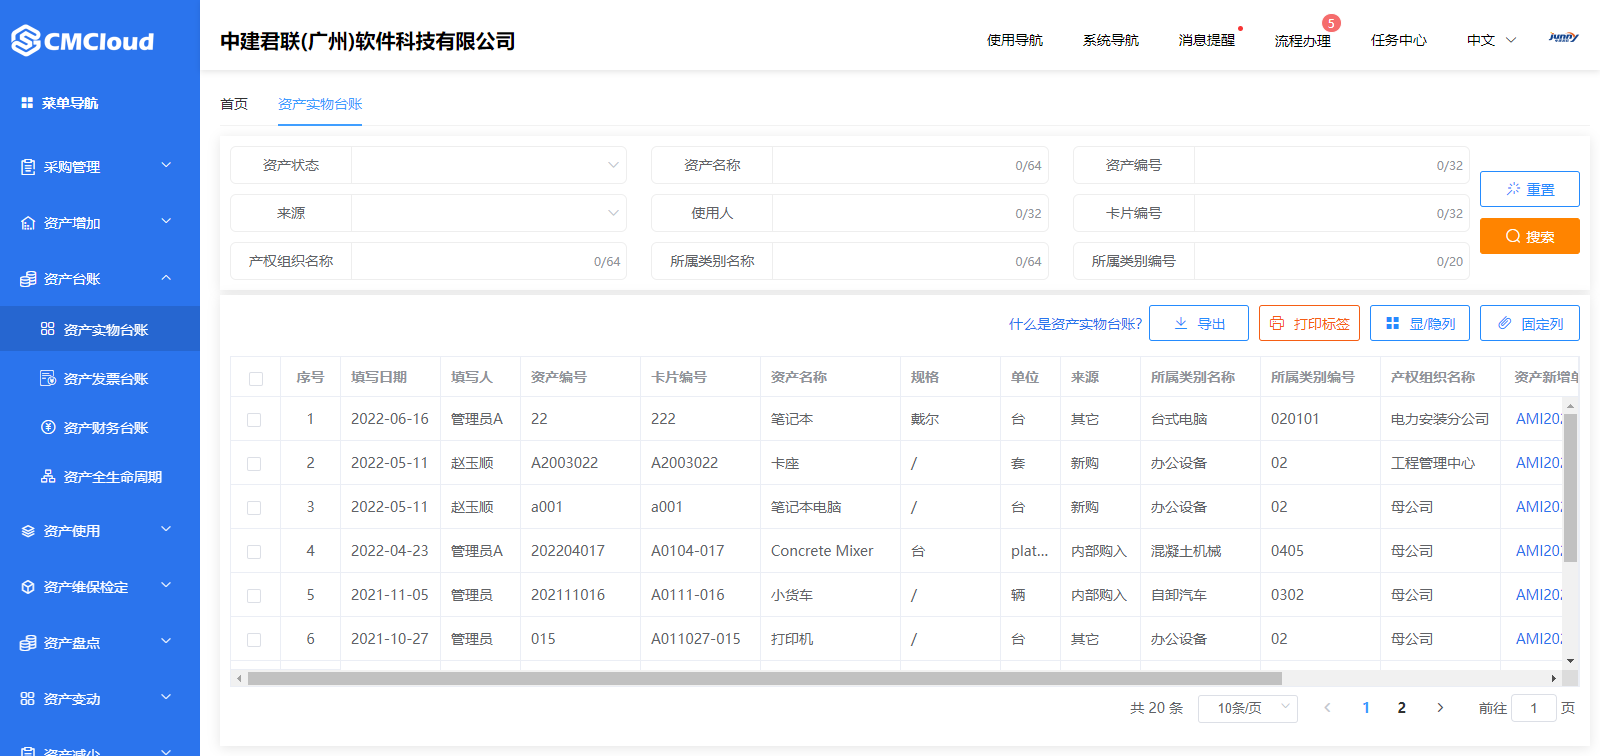Expand the 采购管理 menu
The width and height of the screenshot is (1600, 756).
(166, 165)
